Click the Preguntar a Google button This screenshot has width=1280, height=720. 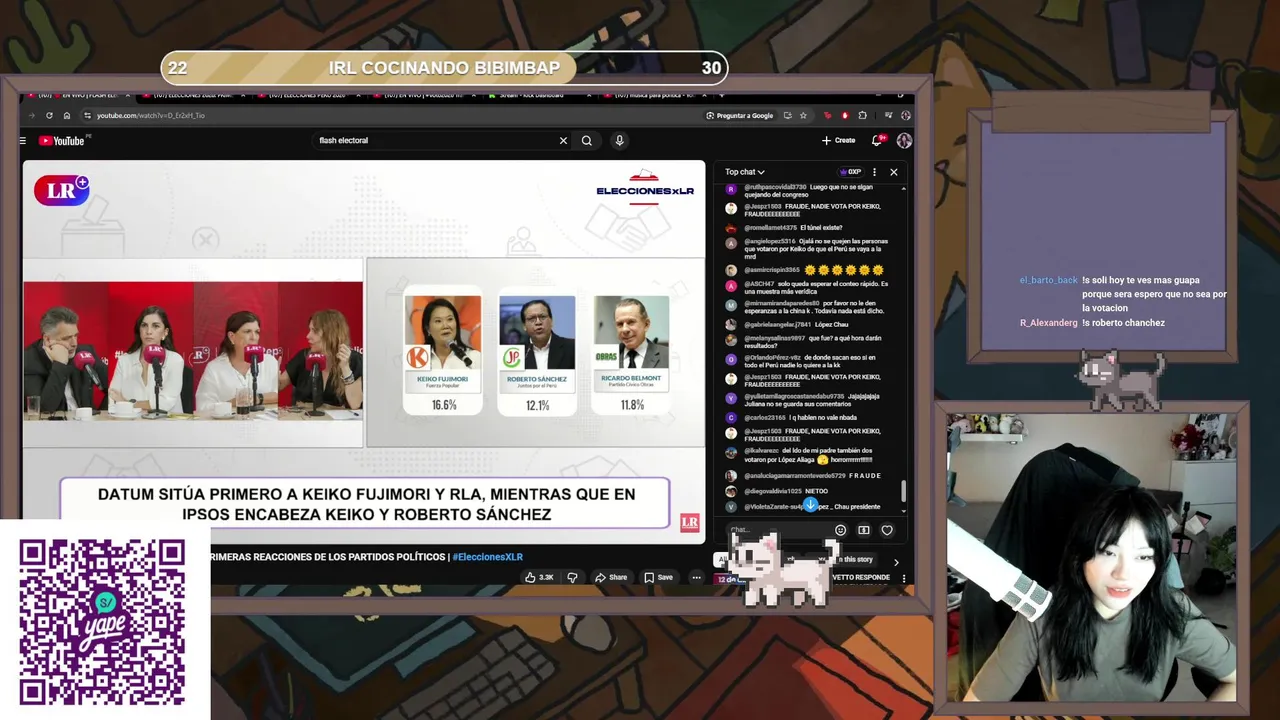pyautogui.click(x=740, y=116)
